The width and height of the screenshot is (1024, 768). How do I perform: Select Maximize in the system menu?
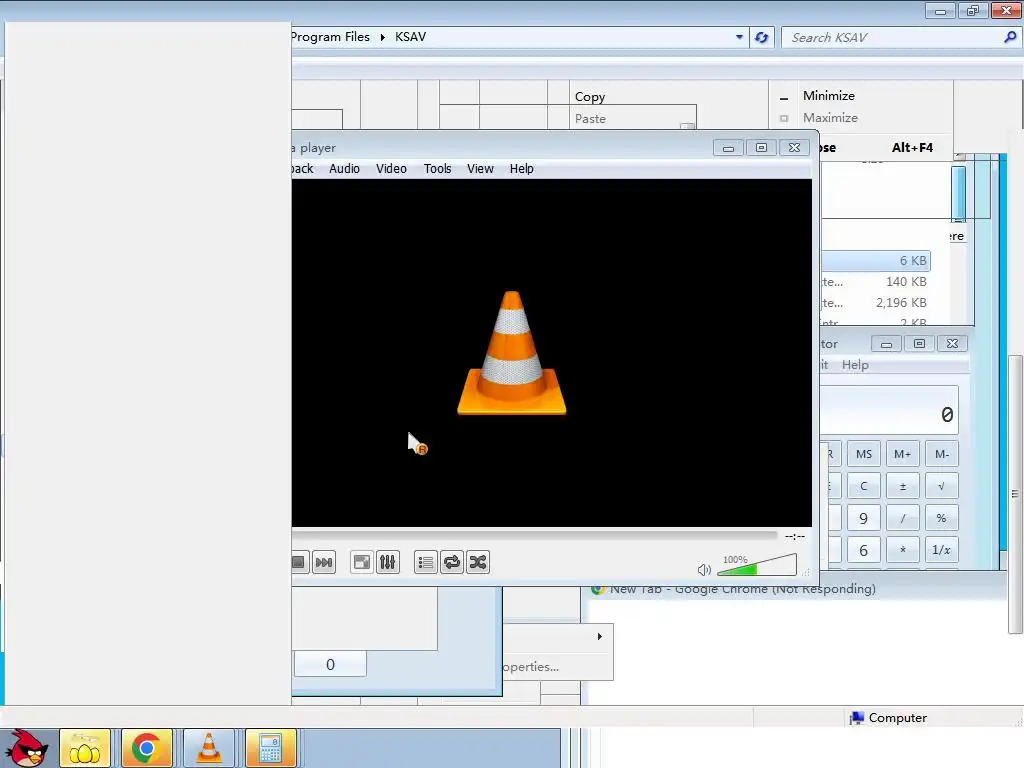click(x=830, y=118)
